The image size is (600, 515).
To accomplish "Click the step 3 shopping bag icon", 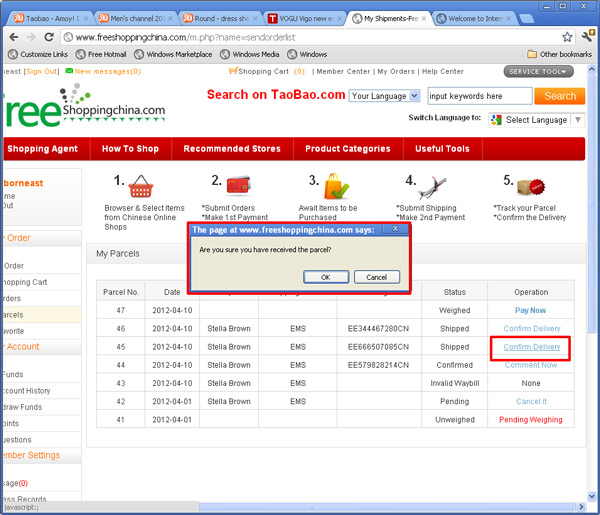I will pos(336,186).
